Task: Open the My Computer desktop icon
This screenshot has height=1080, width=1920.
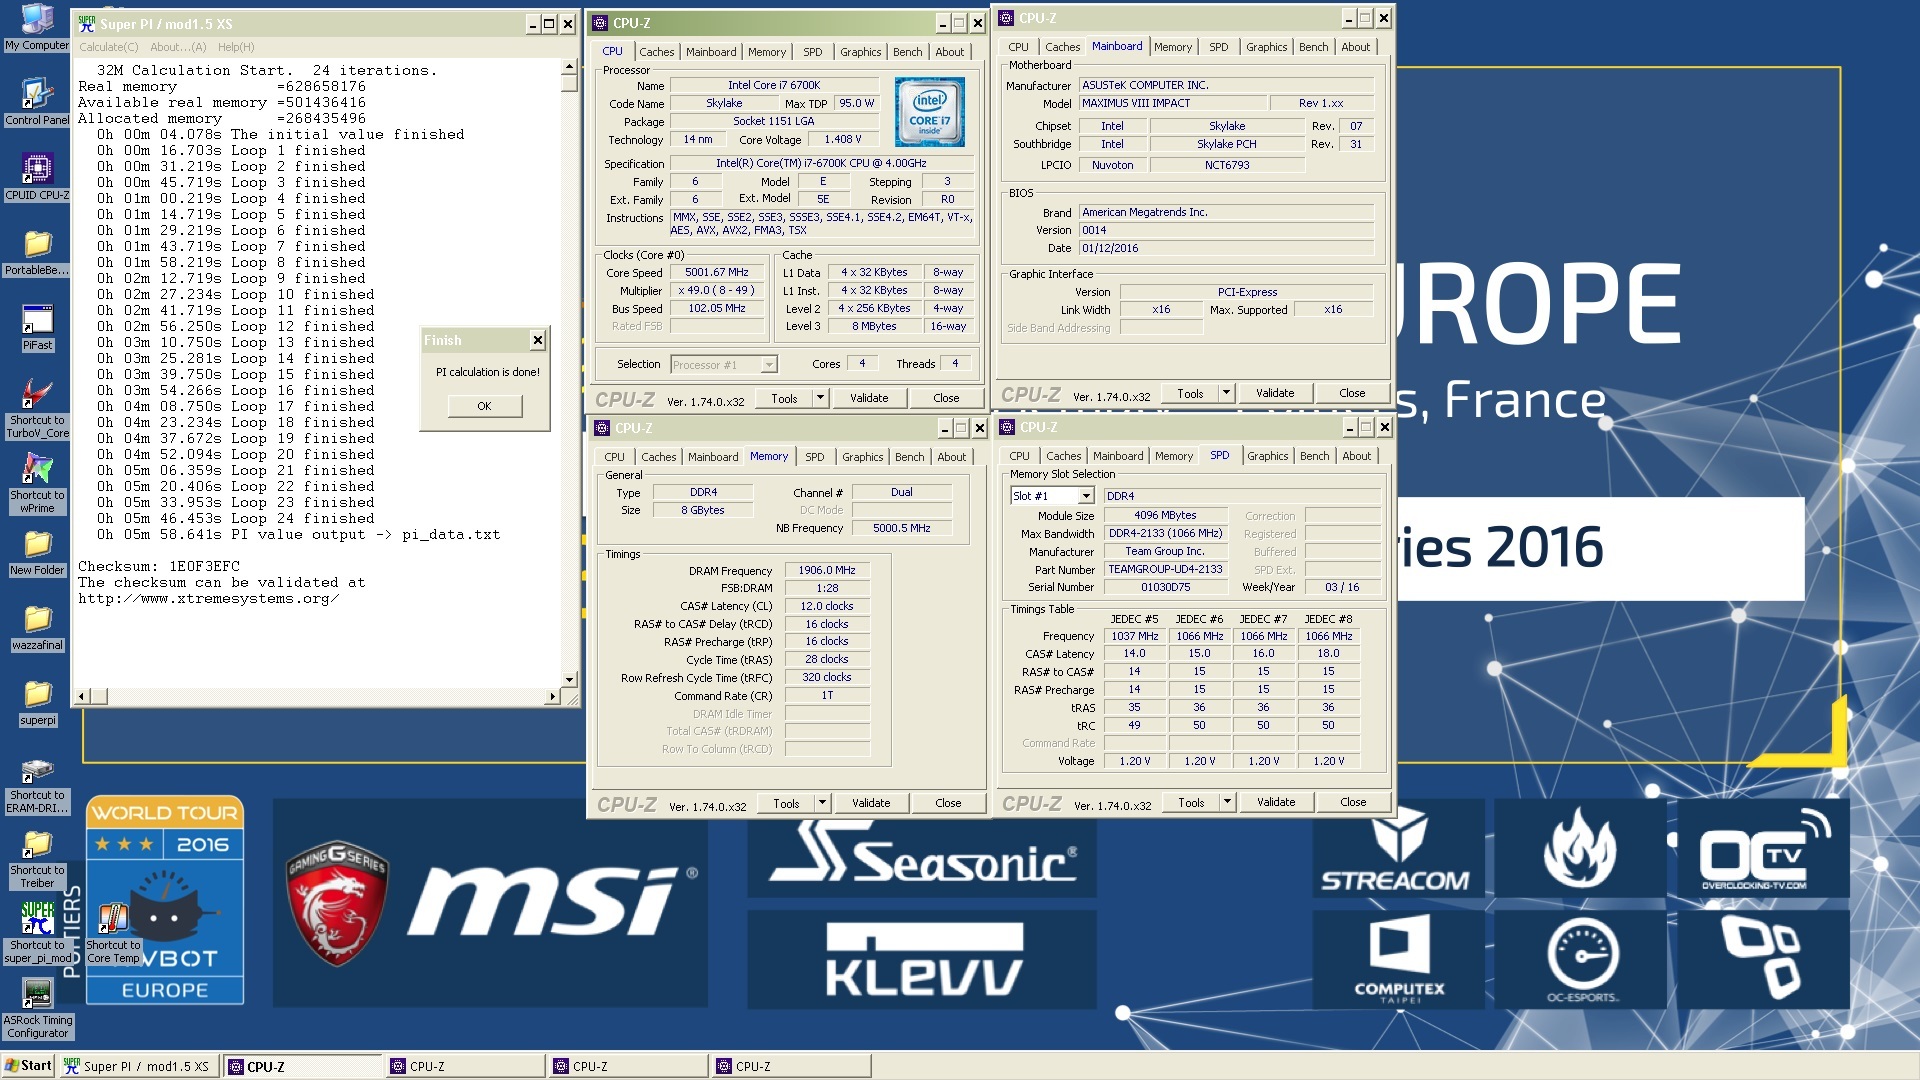Action: pyautogui.click(x=37, y=26)
